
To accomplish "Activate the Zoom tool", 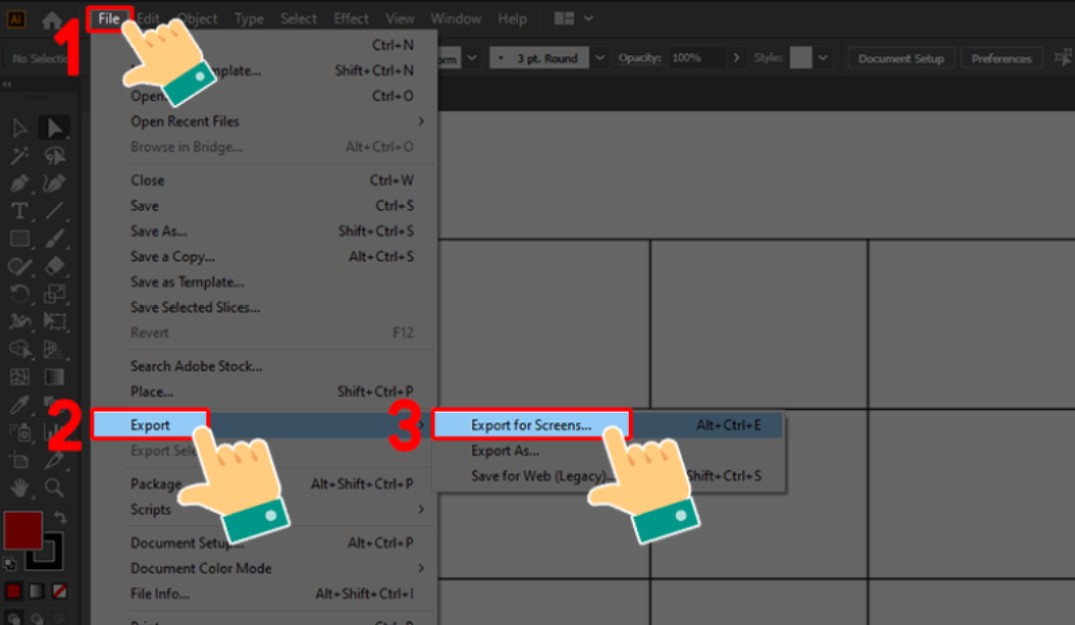I will pos(54,487).
